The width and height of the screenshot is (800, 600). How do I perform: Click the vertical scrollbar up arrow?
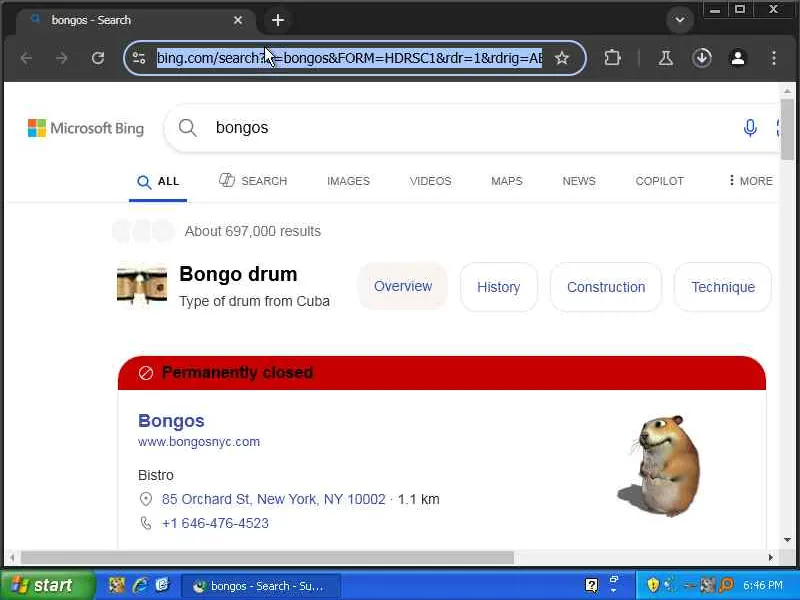[787, 92]
